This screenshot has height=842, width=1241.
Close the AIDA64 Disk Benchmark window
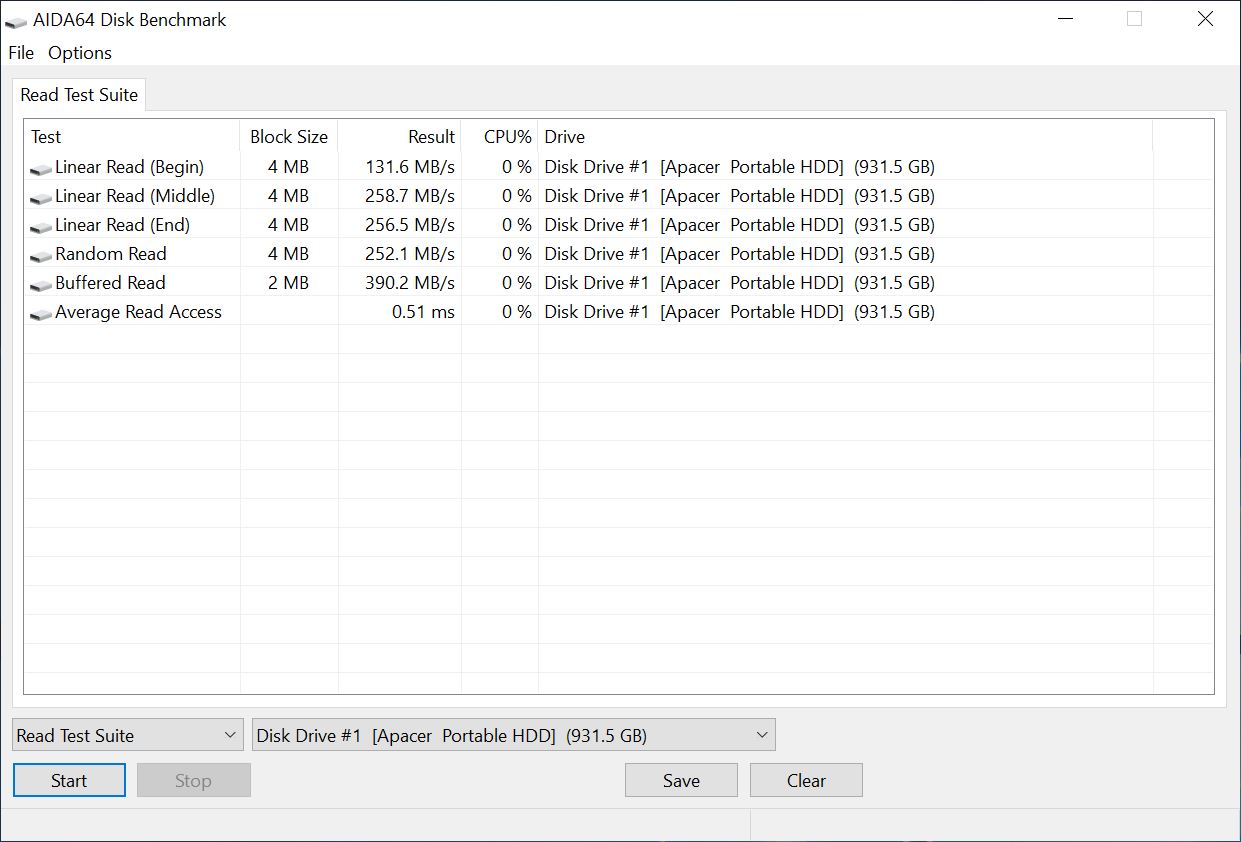coord(1205,19)
